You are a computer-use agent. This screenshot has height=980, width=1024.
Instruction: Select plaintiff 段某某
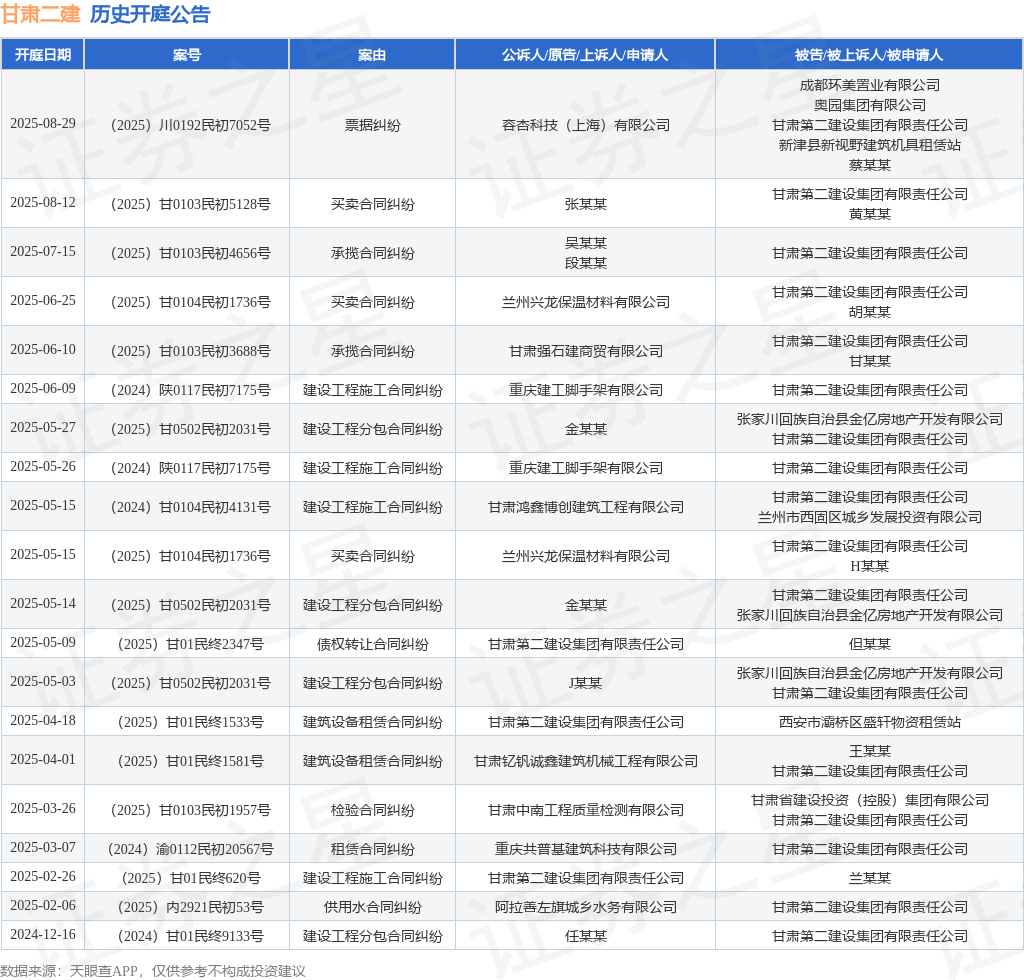coord(585,263)
